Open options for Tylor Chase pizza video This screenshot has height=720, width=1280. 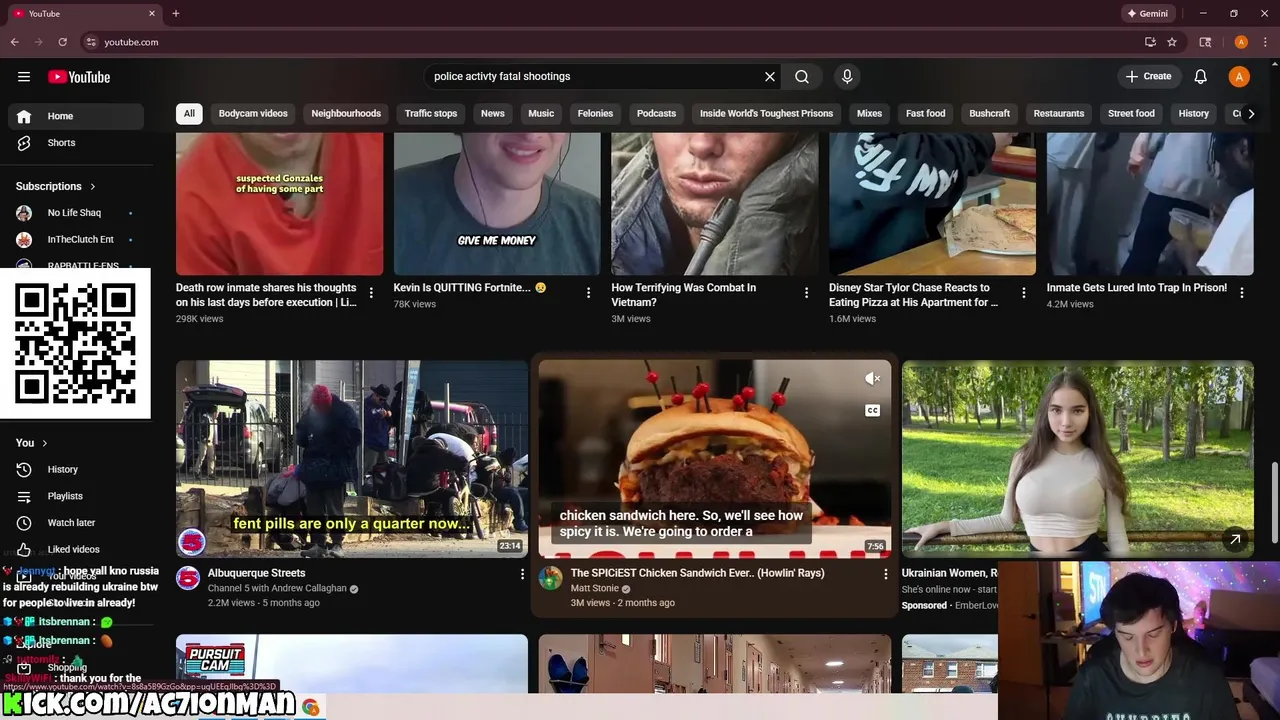(1023, 293)
